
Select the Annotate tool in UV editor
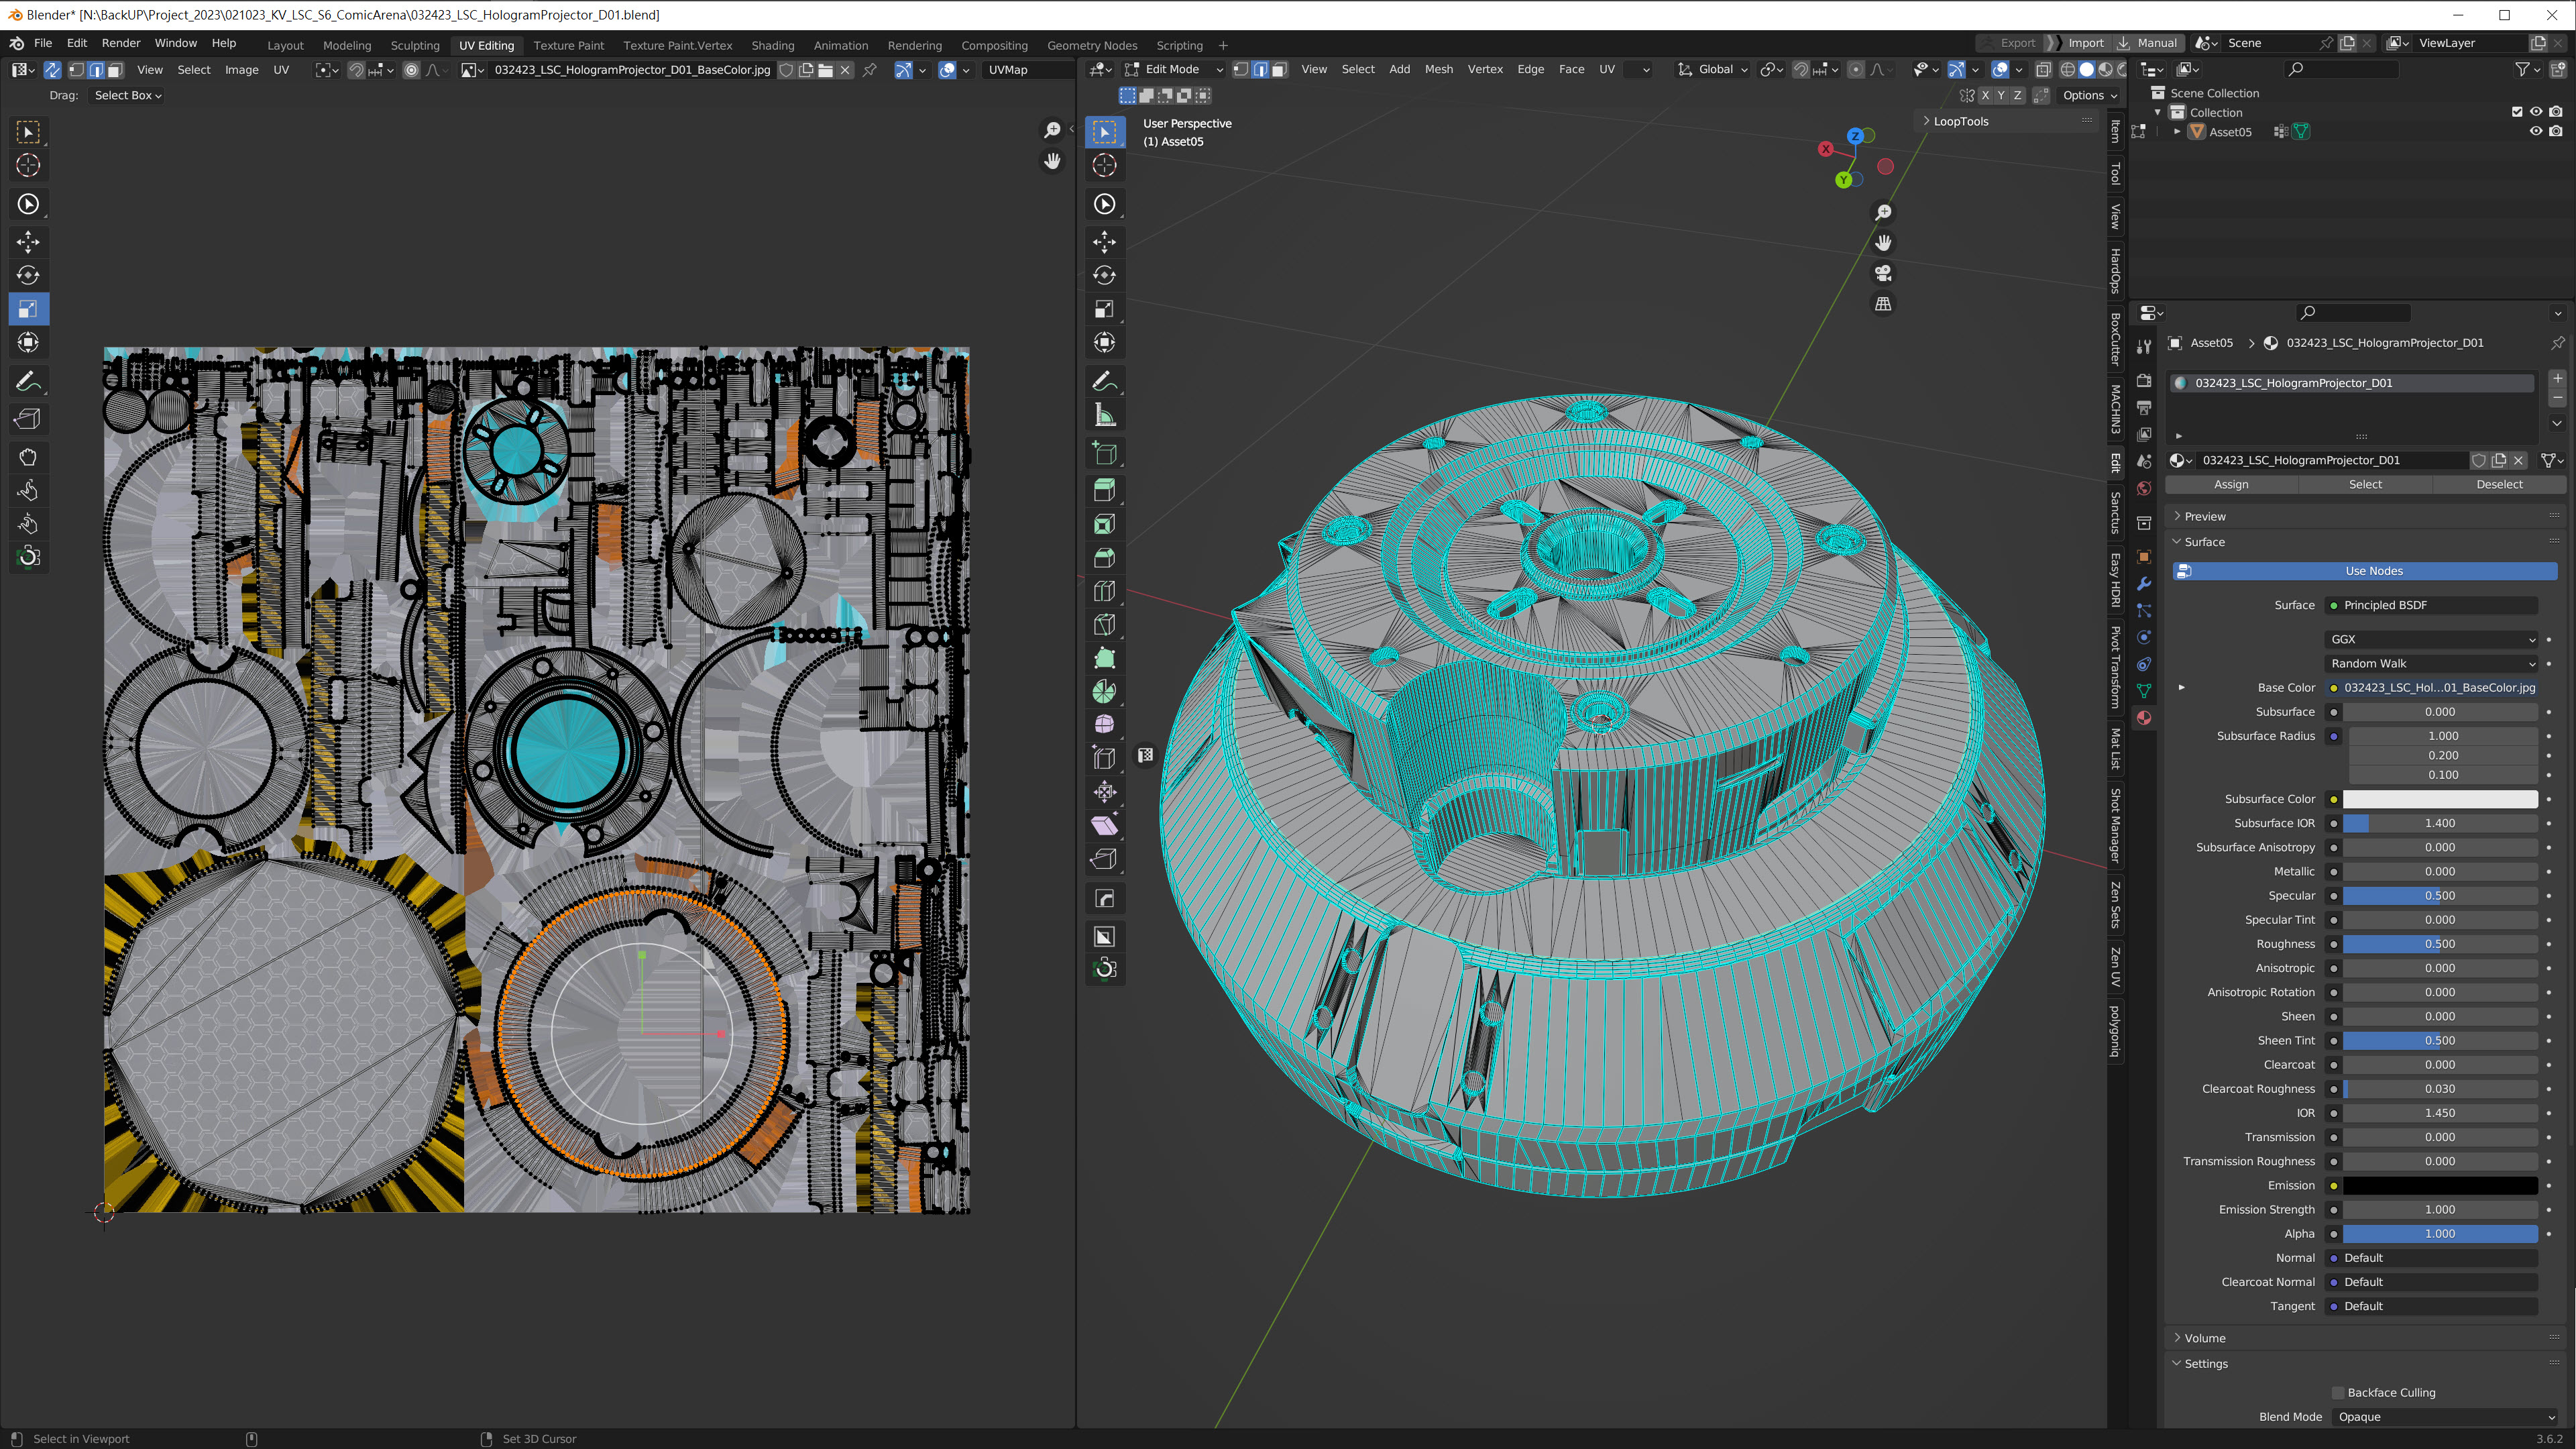tap(28, 382)
